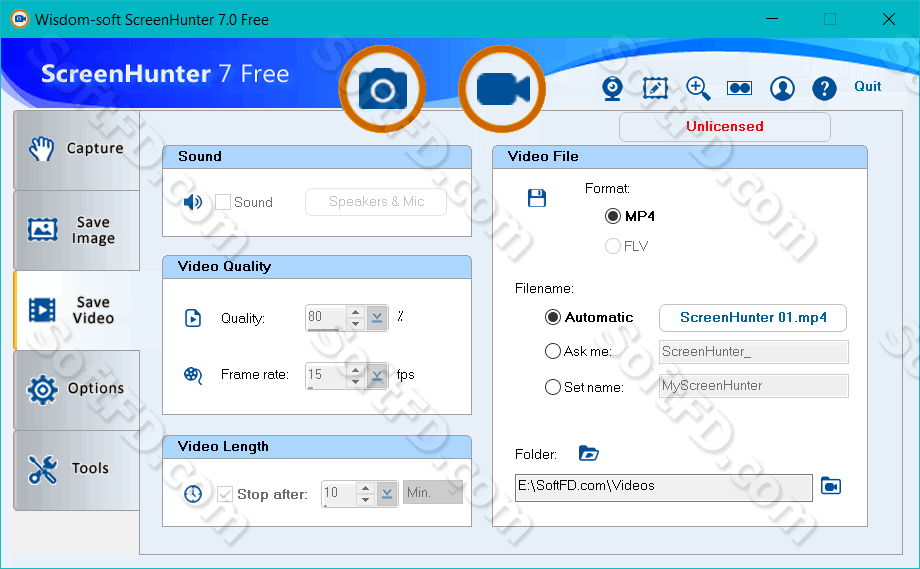The image size is (920, 569).
Task: Open the help question mark icon
Action: pos(824,89)
